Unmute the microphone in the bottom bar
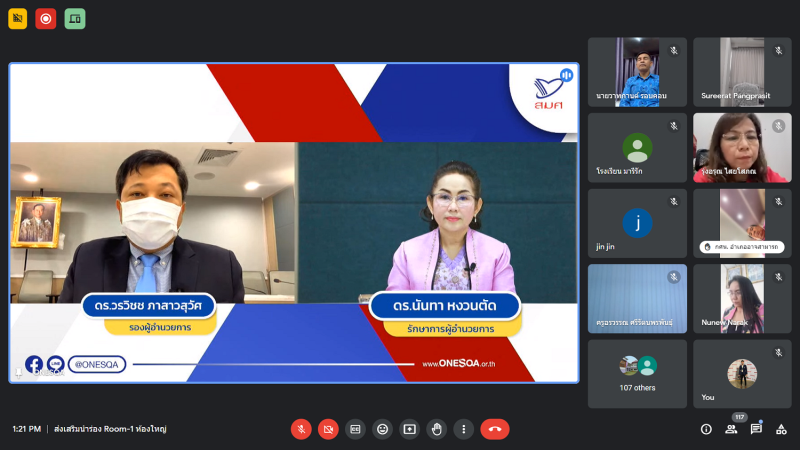 pyautogui.click(x=301, y=429)
